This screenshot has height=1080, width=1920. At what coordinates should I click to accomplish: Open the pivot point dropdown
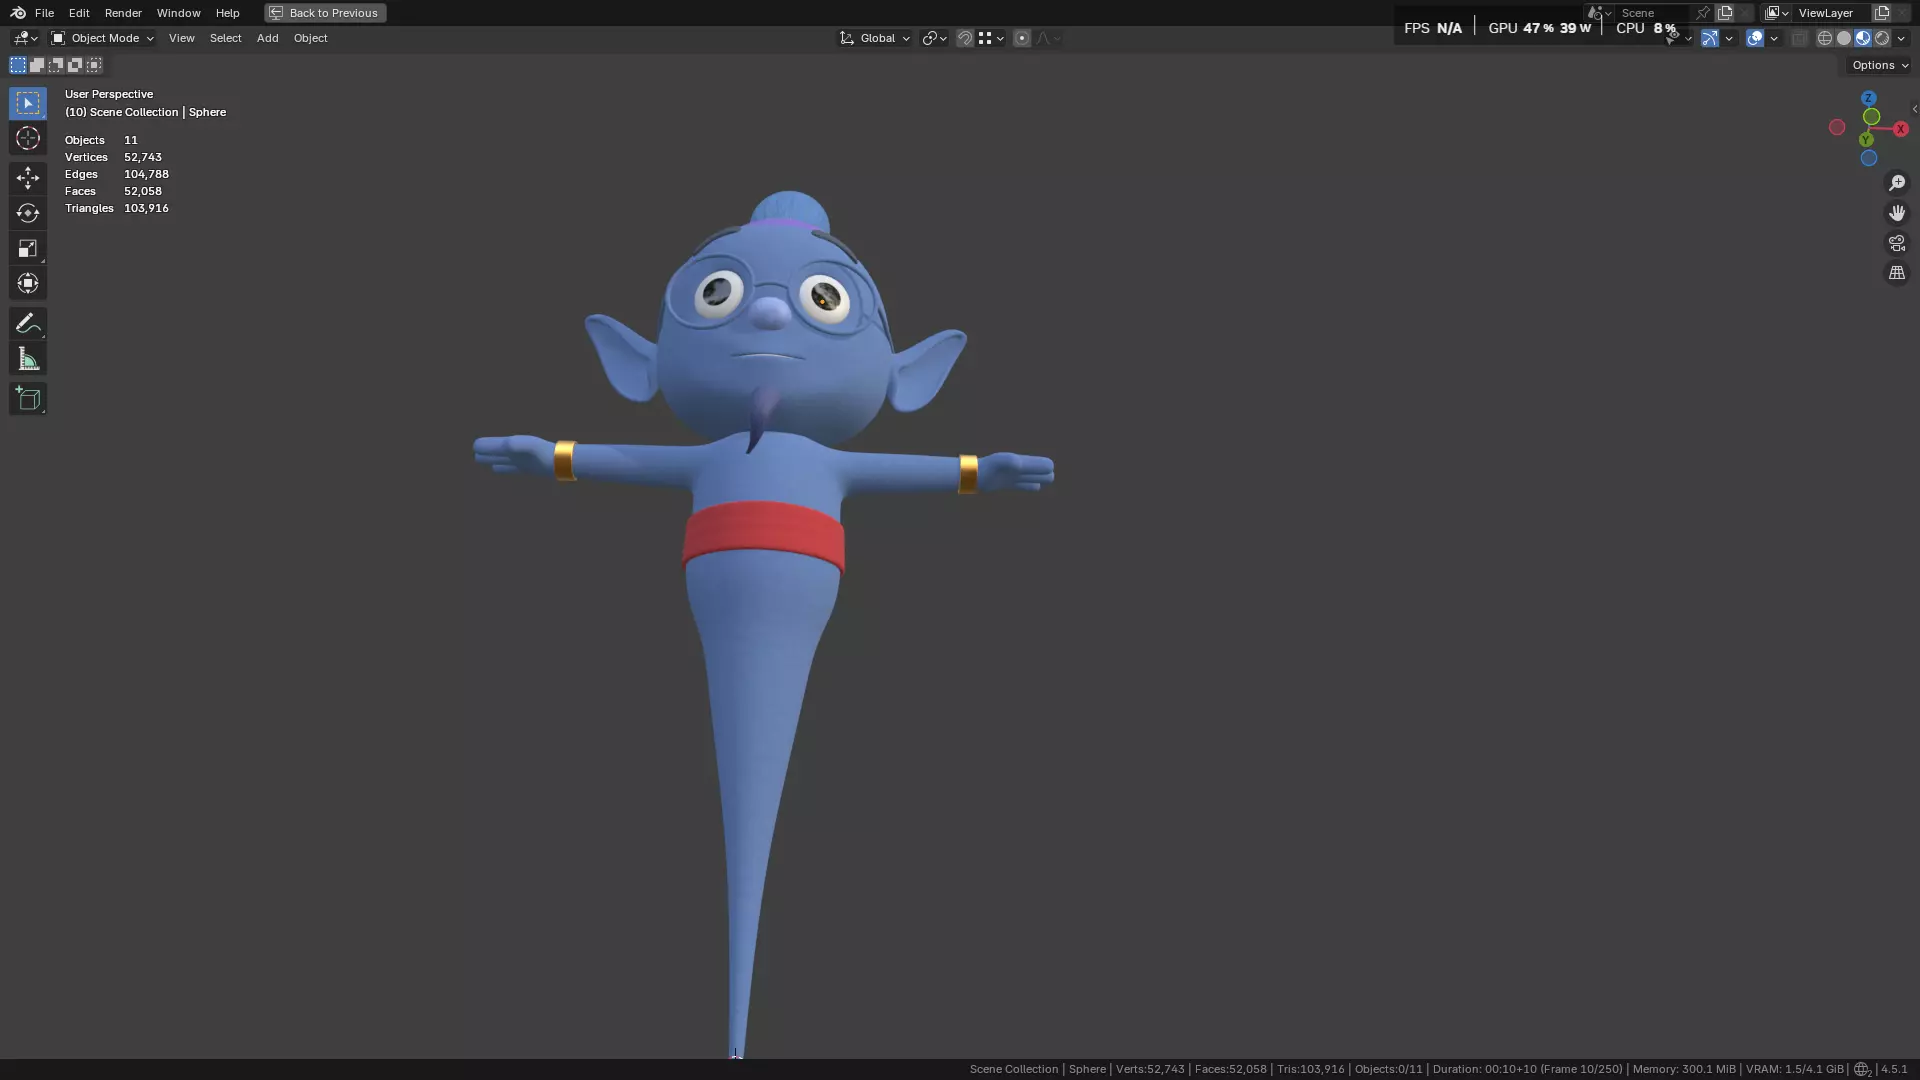[x=934, y=38]
